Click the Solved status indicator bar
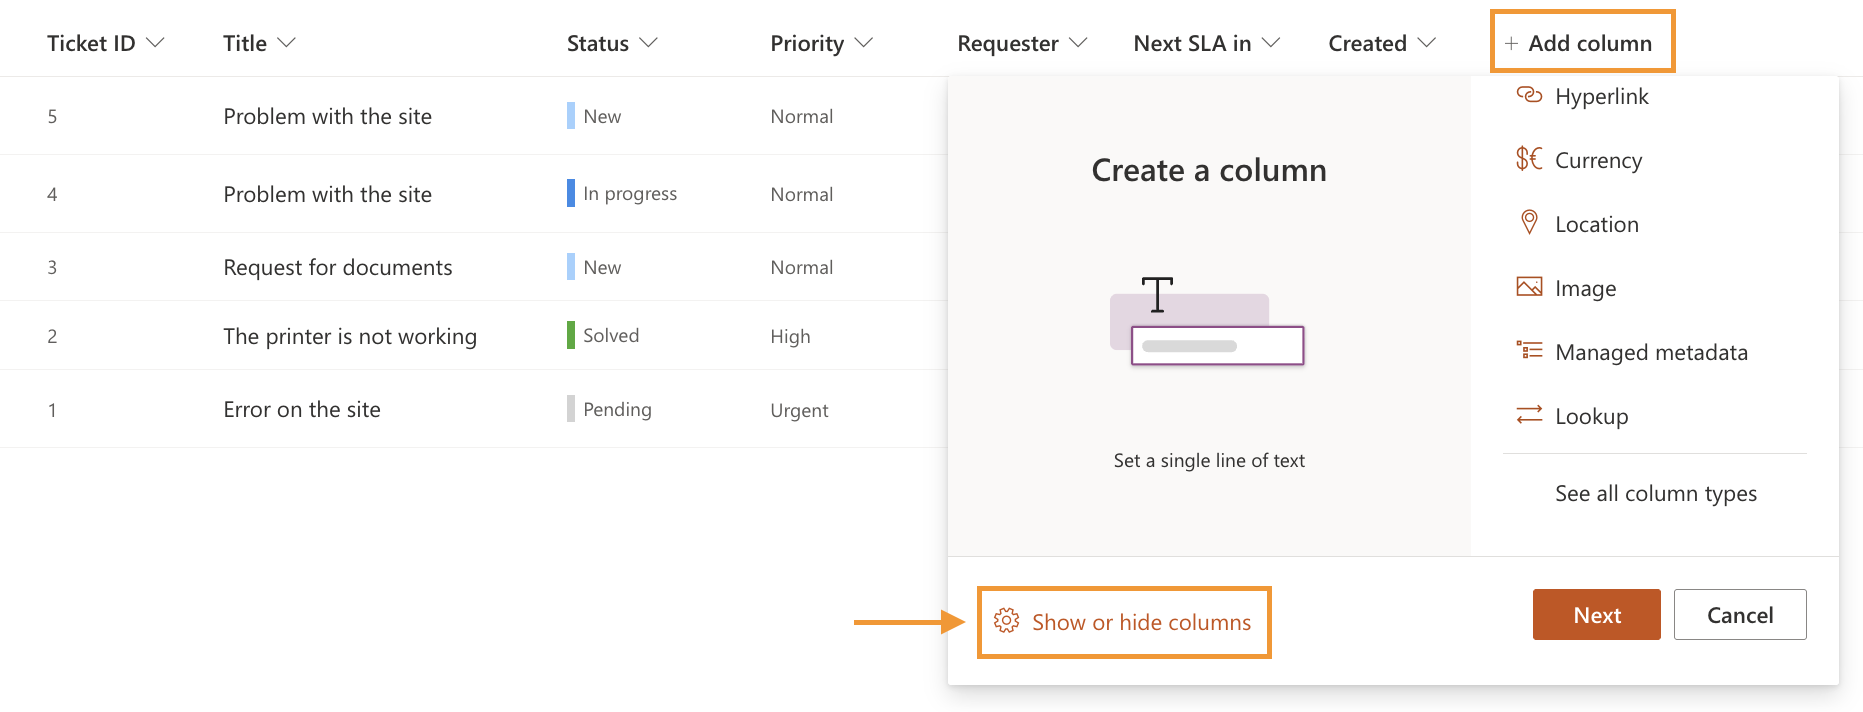The width and height of the screenshot is (1863, 712). (571, 335)
